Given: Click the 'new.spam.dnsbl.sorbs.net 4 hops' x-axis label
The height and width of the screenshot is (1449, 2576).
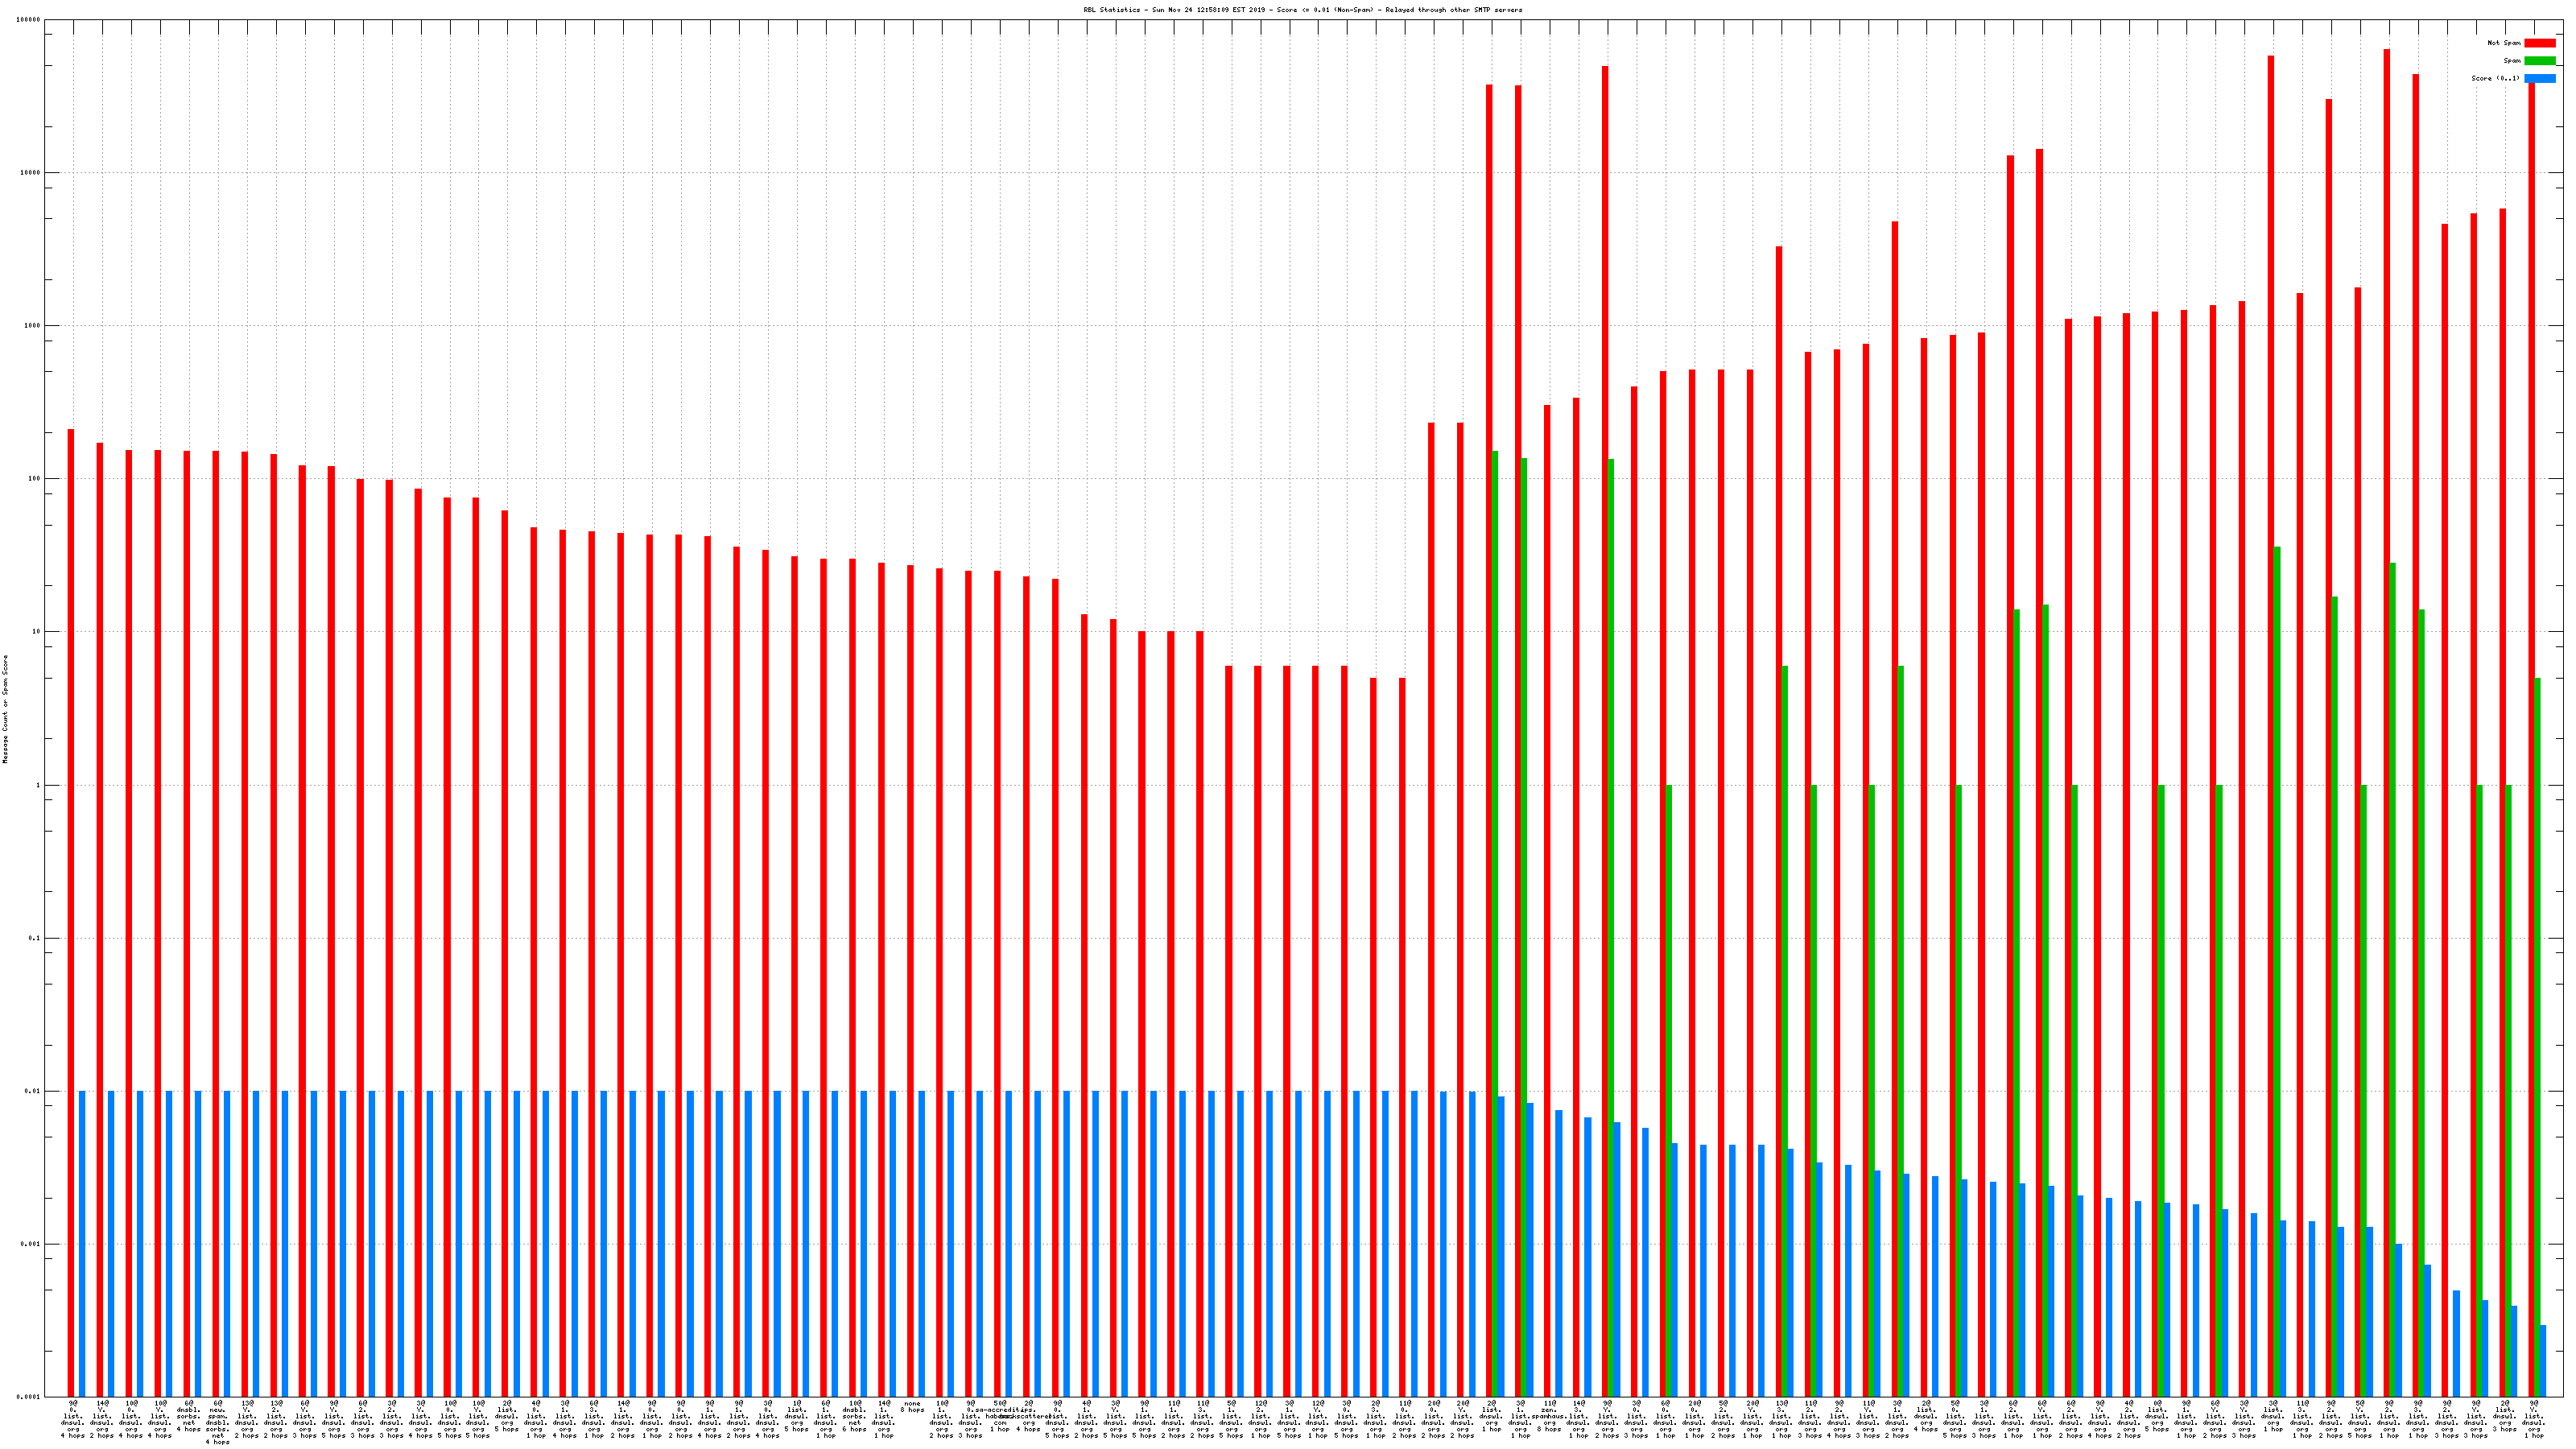Looking at the screenshot, I should tap(217, 1422).
